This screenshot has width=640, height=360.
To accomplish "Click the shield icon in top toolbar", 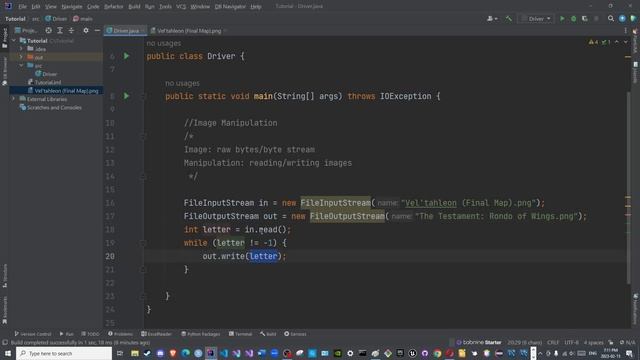I will click(x=633, y=19).
